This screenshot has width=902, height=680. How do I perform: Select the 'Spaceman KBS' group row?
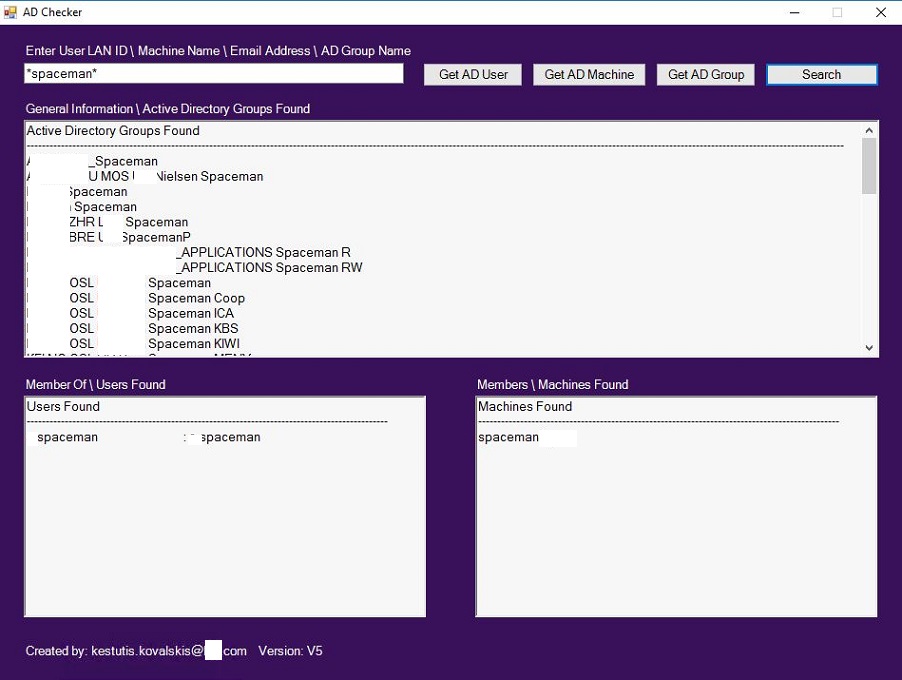pos(132,328)
